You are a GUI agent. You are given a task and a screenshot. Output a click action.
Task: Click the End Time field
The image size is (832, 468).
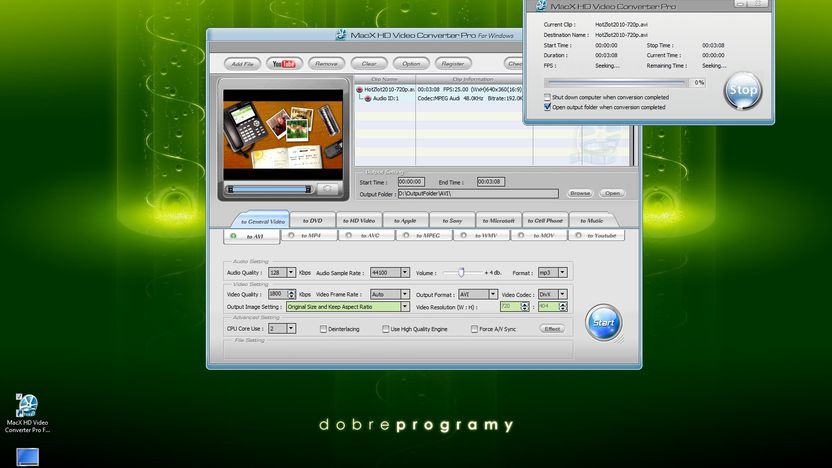(x=490, y=181)
